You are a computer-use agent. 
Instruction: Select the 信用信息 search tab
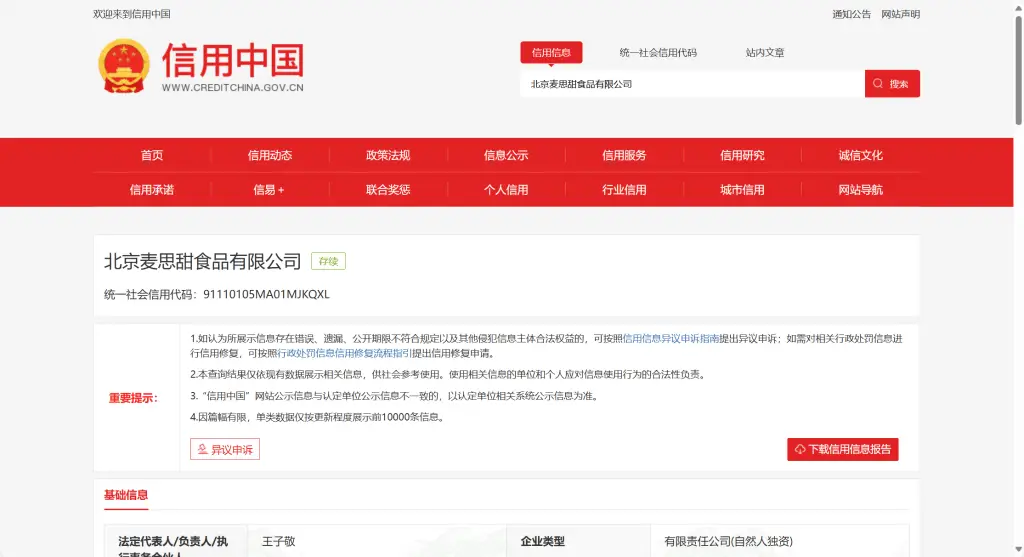(x=551, y=53)
